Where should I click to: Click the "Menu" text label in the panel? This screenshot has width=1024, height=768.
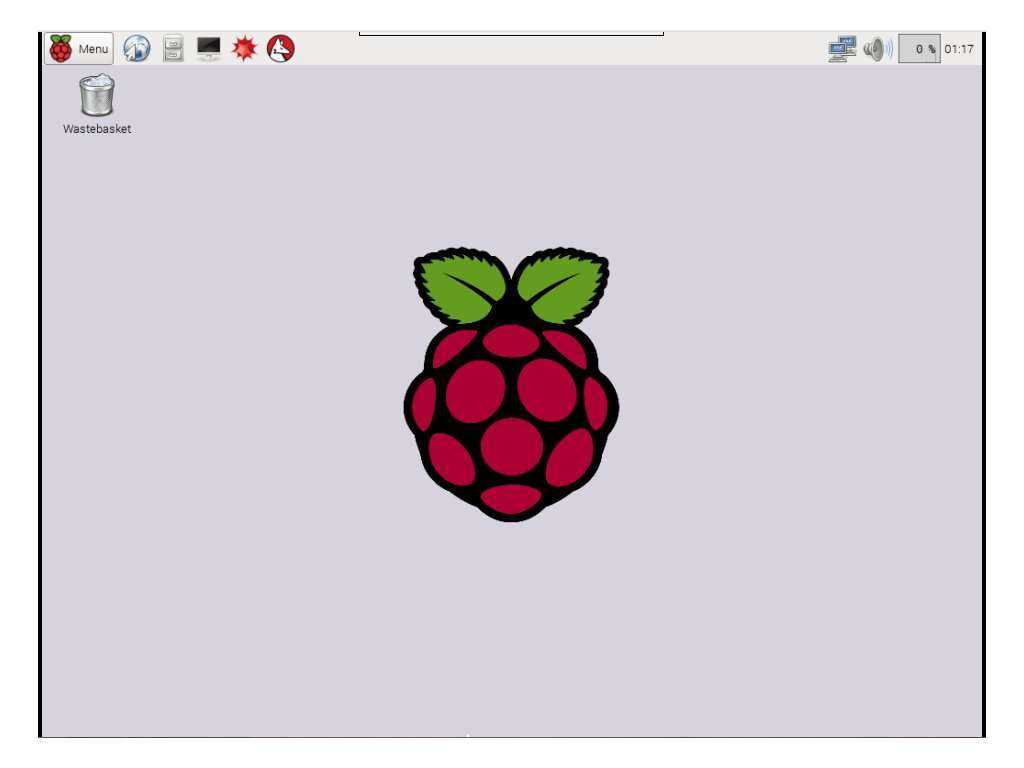click(x=93, y=49)
